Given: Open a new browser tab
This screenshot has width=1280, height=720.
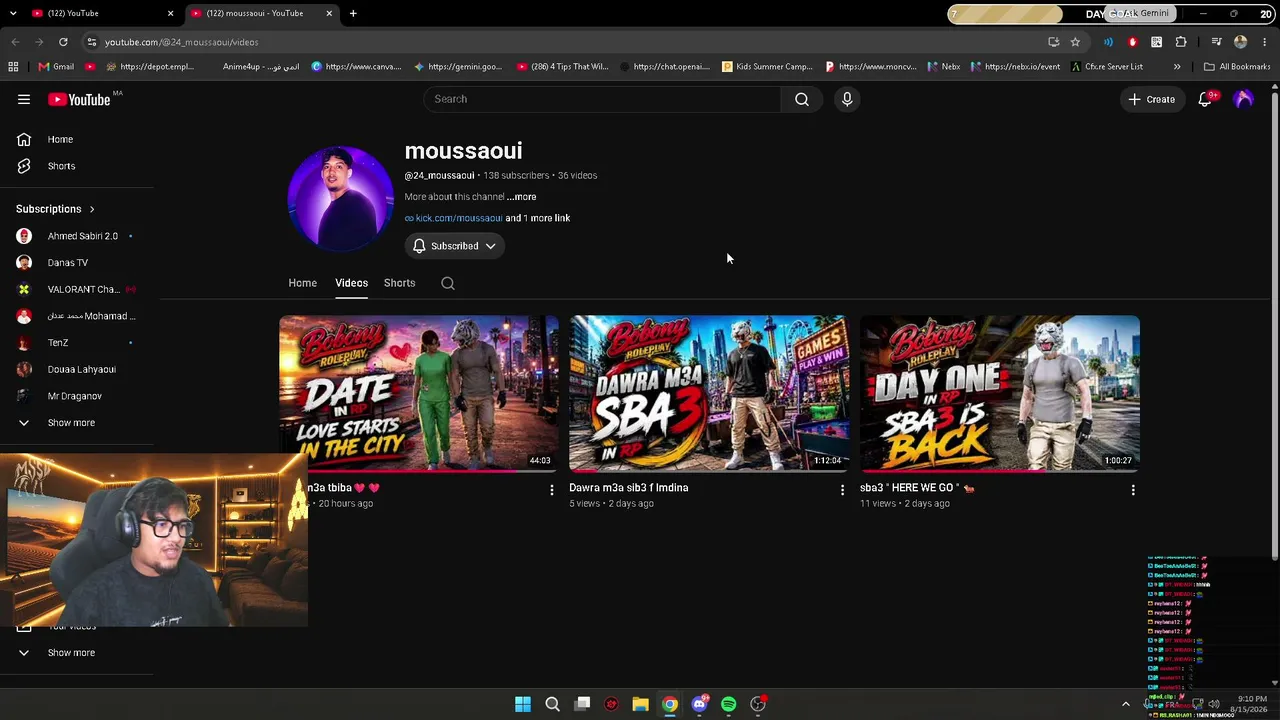Looking at the screenshot, I should pos(353,13).
